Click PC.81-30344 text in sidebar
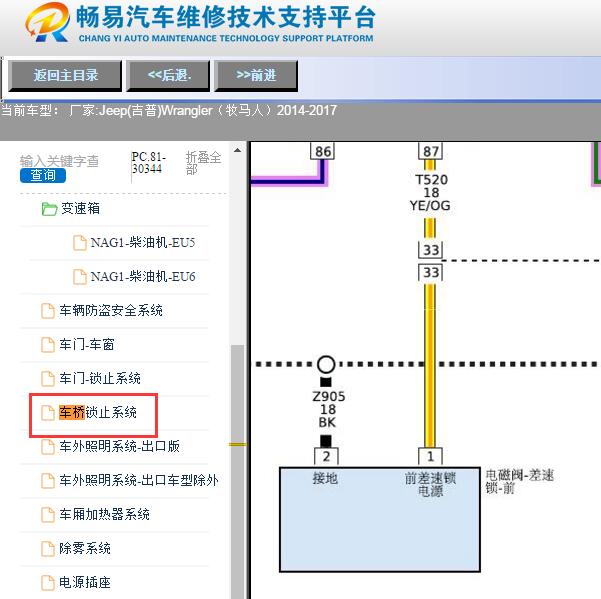The image size is (601, 599). [148, 163]
